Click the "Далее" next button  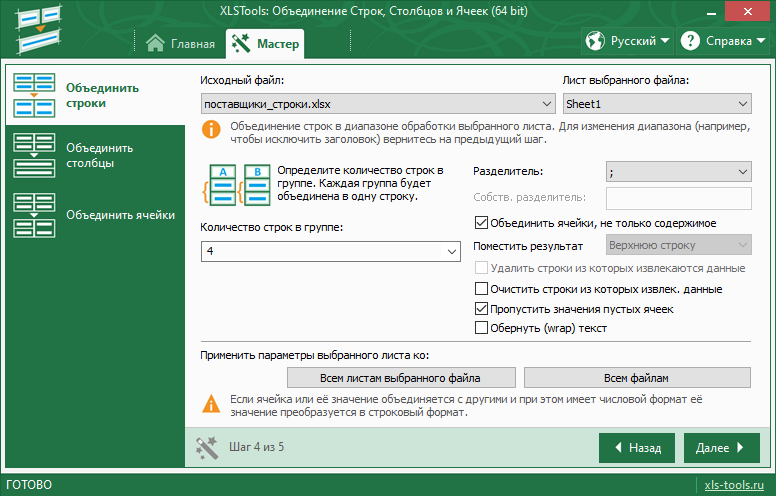(x=722, y=448)
